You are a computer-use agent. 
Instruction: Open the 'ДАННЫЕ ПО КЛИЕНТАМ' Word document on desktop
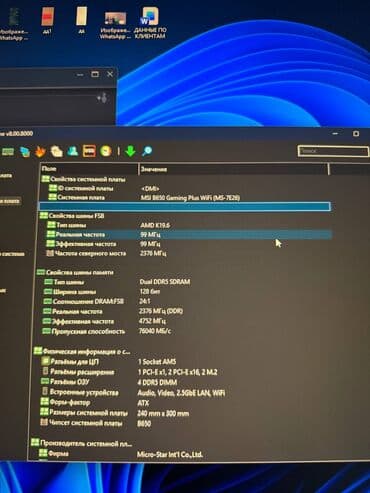pyautogui.click(x=150, y=23)
